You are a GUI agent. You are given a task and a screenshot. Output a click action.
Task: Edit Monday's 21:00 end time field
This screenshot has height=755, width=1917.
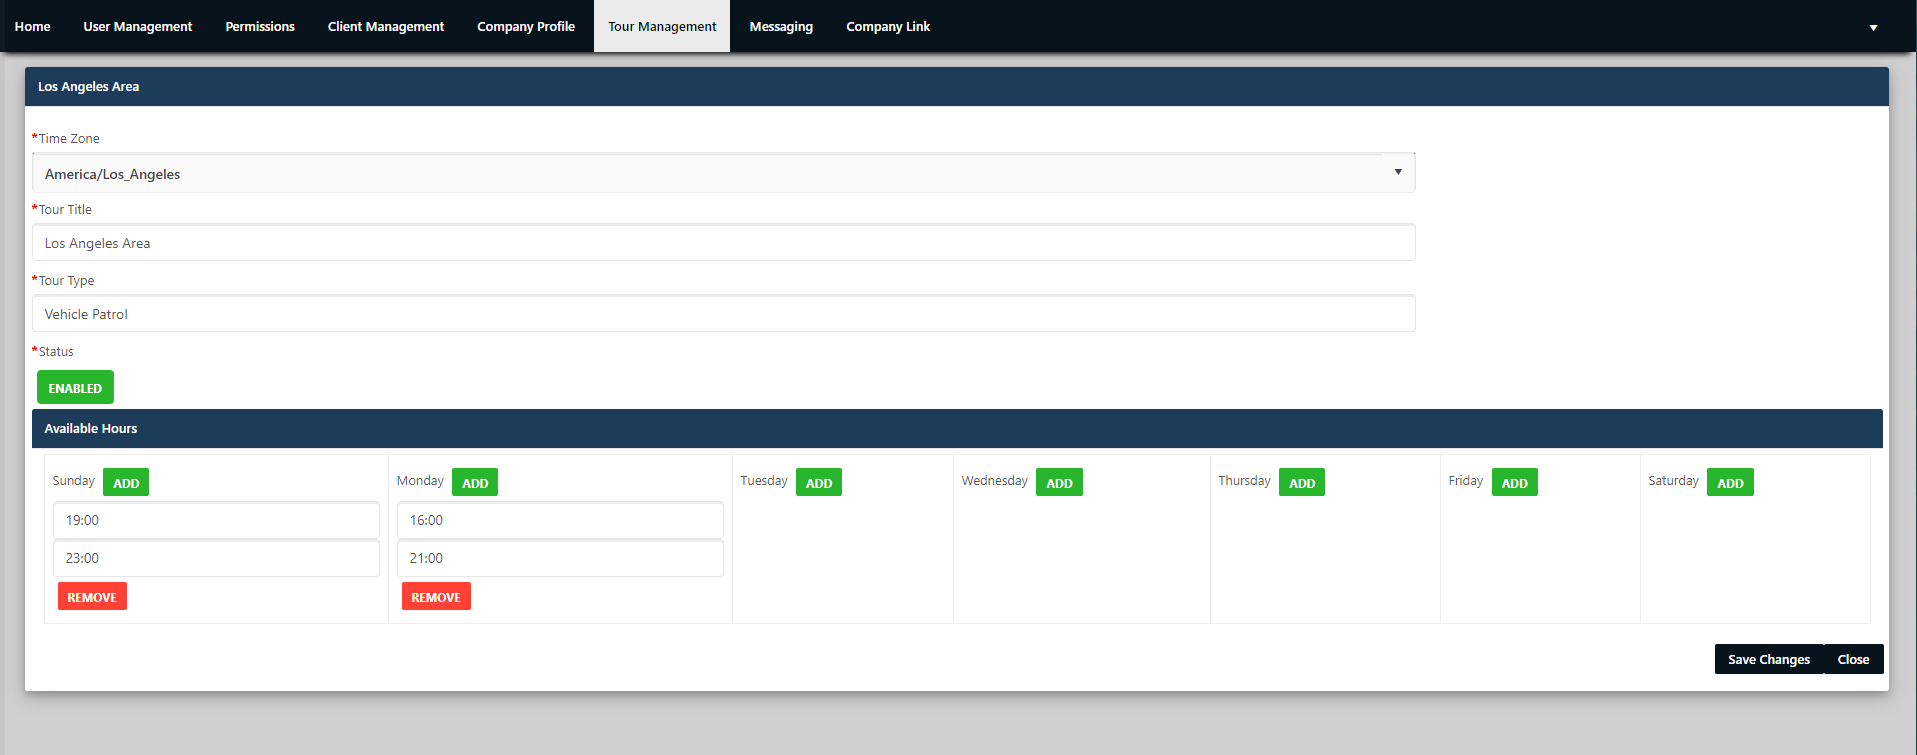click(x=560, y=558)
